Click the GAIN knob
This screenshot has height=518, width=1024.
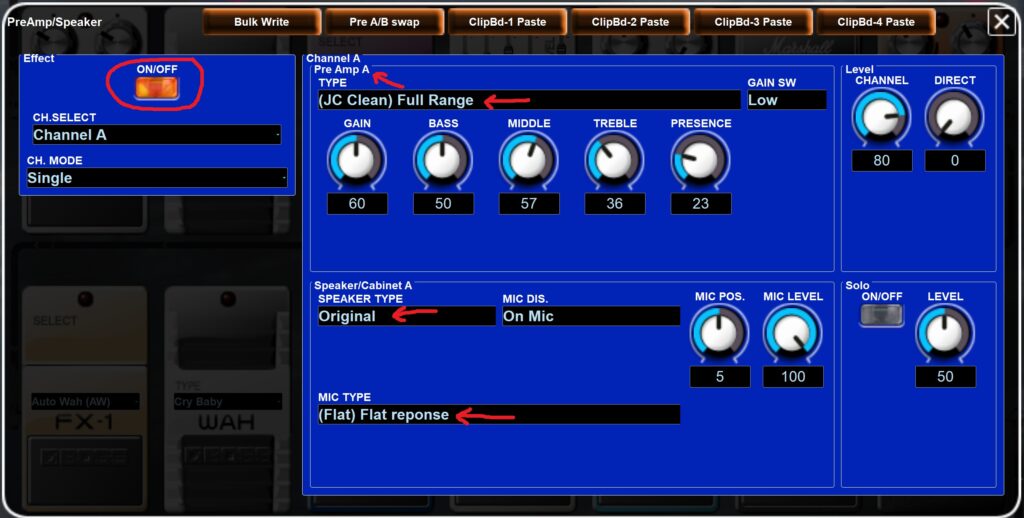pyautogui.click(x=357, y=159)
